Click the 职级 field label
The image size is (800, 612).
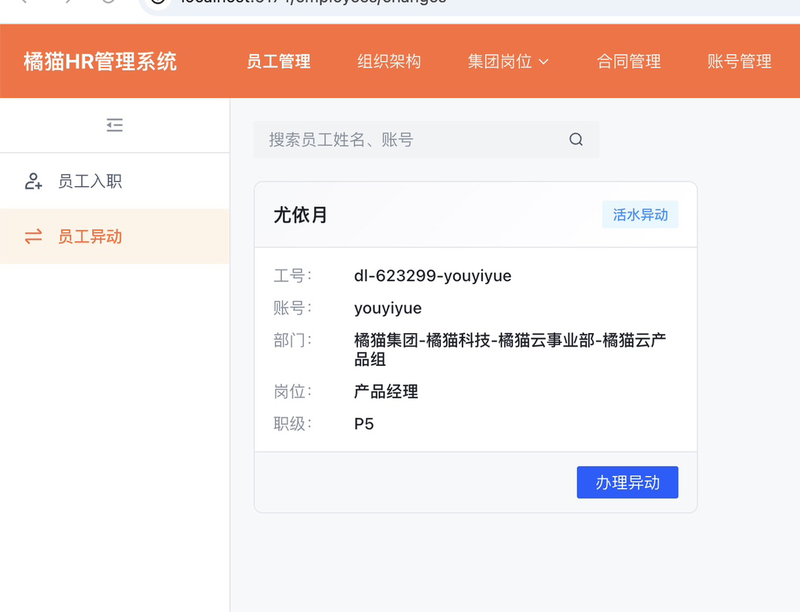(292, 424)
